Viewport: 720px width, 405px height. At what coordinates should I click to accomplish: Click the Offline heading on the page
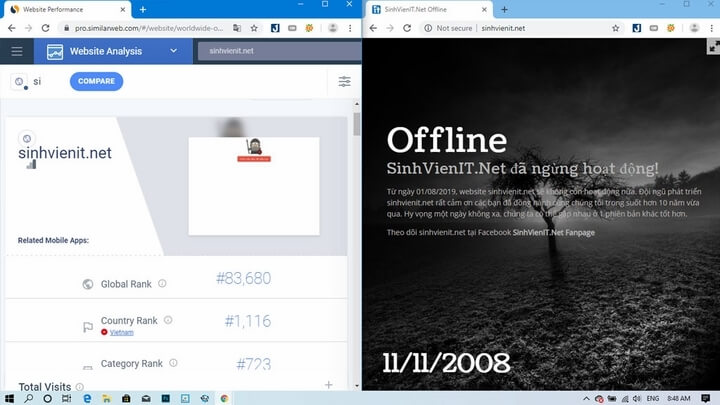447,141
